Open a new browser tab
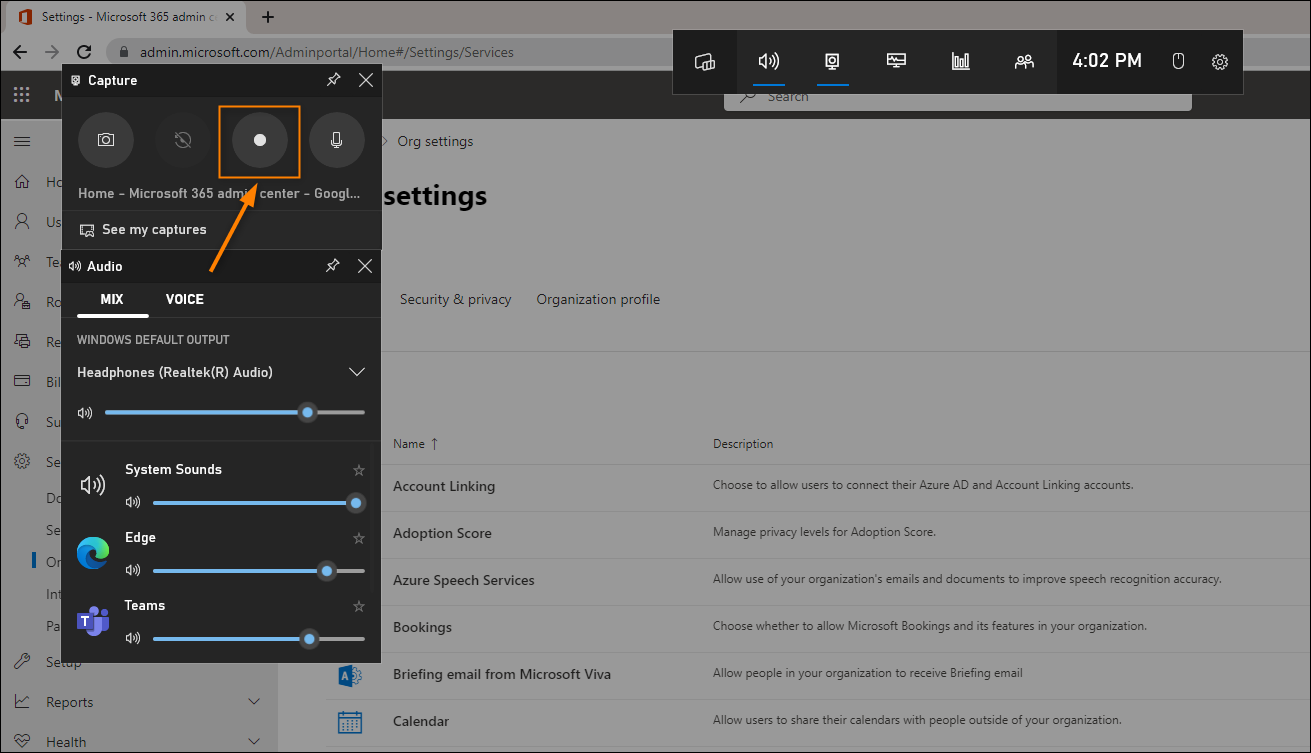 pyautogui.click(x=267, y=17)
